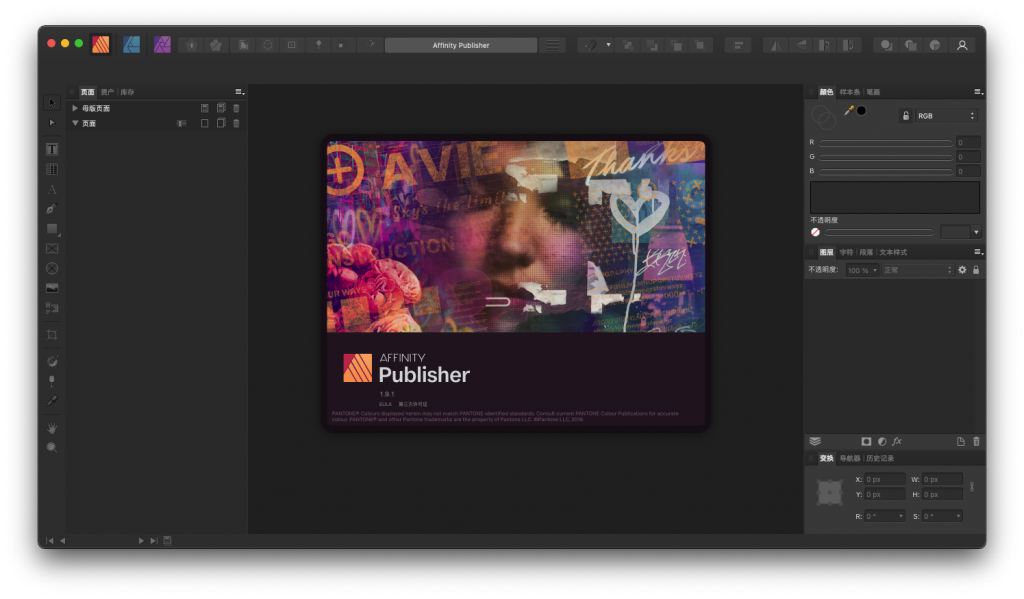Viewport: 1024px width, 599px height.
Task: Select the Node tool
Action: (x=52, y=122)
